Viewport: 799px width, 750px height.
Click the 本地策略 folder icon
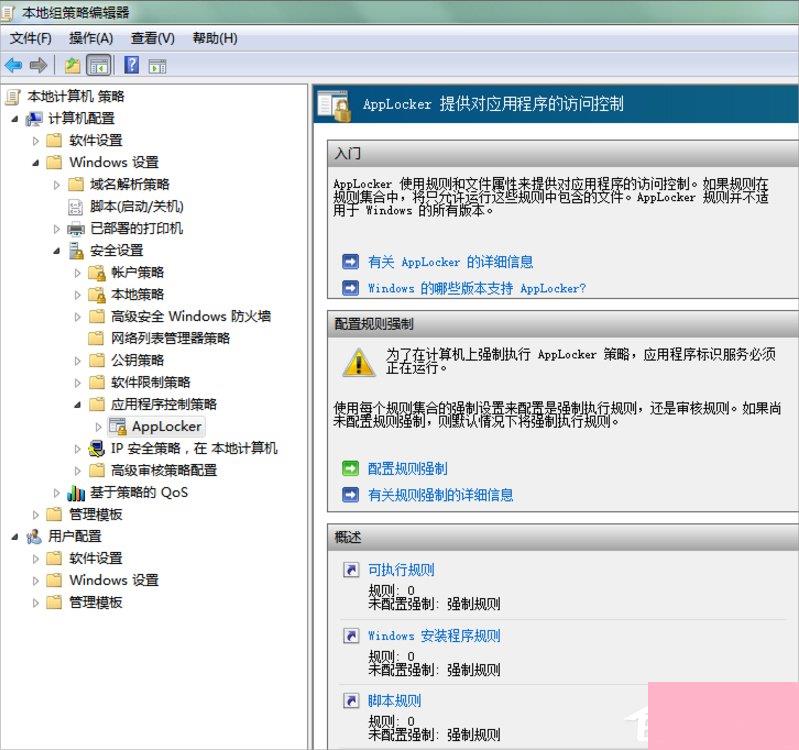97,294
